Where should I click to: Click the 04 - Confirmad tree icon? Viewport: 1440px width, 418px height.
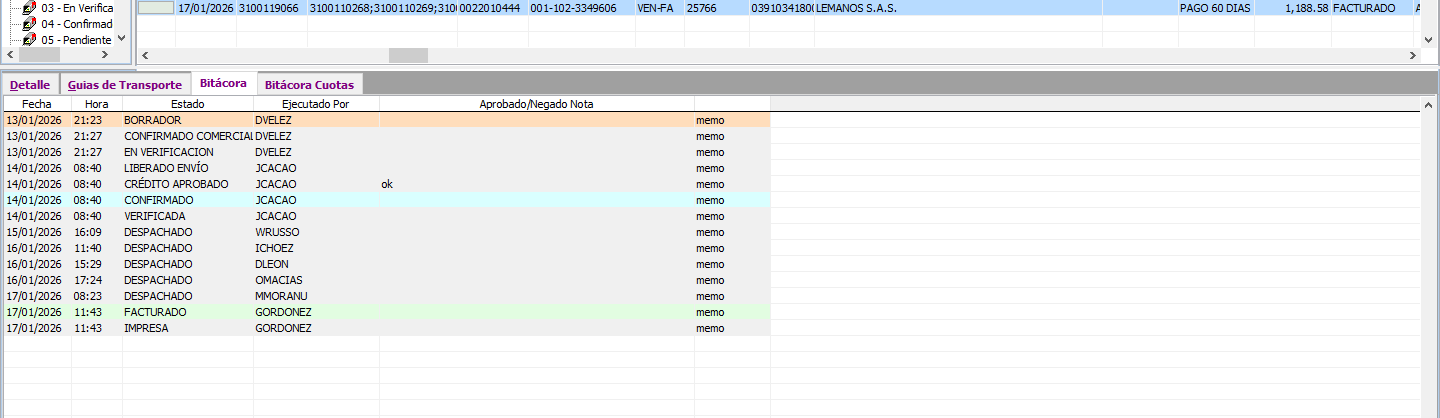pos(29,24)
